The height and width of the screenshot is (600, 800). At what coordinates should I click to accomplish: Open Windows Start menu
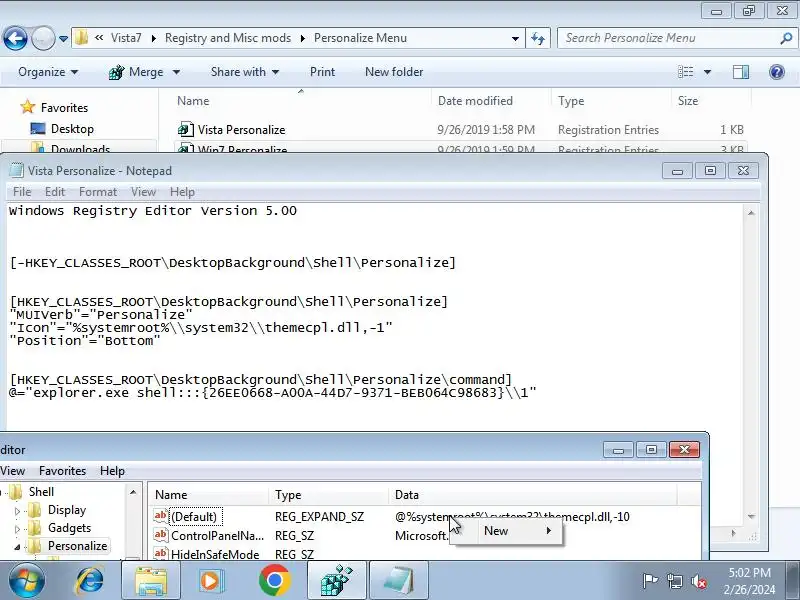tap(26, 581)
